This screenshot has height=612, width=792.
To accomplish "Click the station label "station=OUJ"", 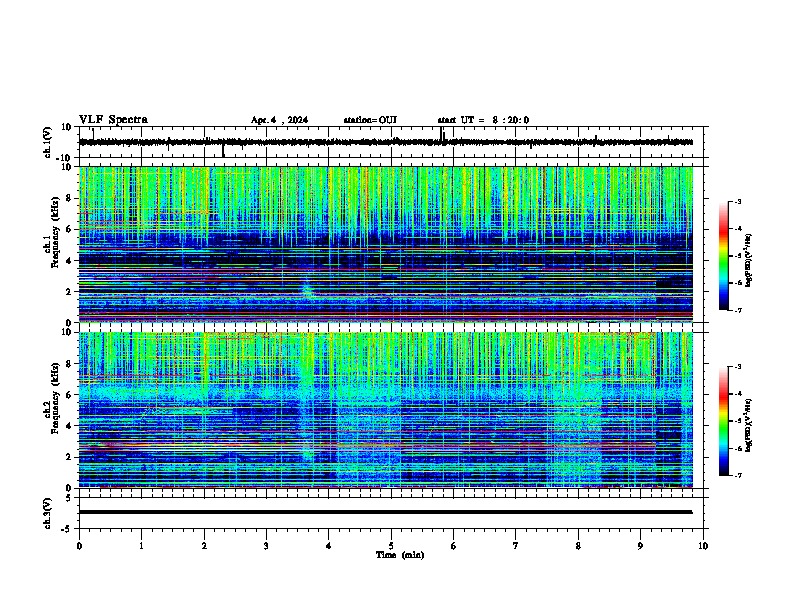I will pyautogui.click(x=370, y=120).
